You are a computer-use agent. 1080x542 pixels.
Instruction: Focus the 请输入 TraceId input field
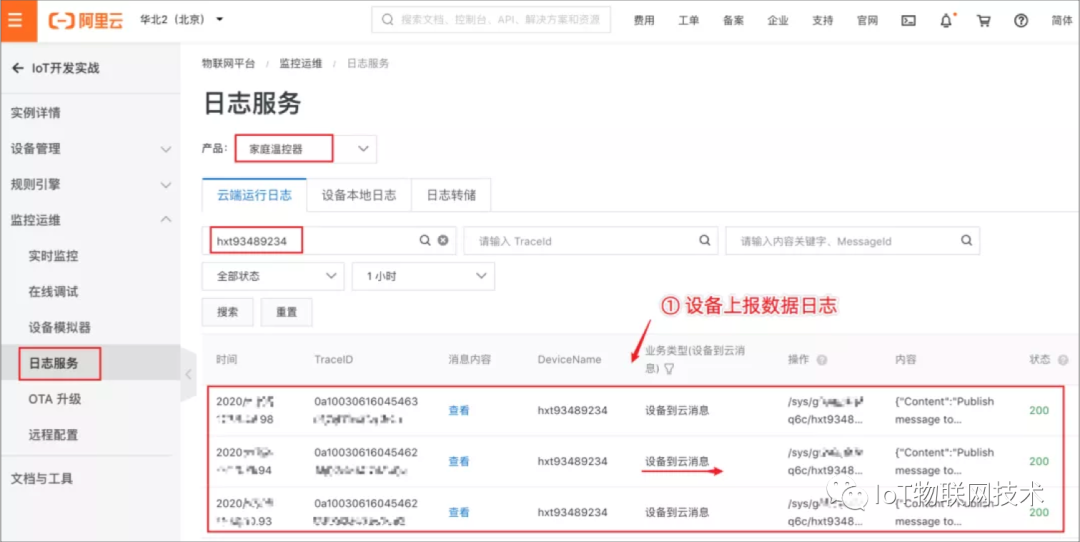pos(590,241)
